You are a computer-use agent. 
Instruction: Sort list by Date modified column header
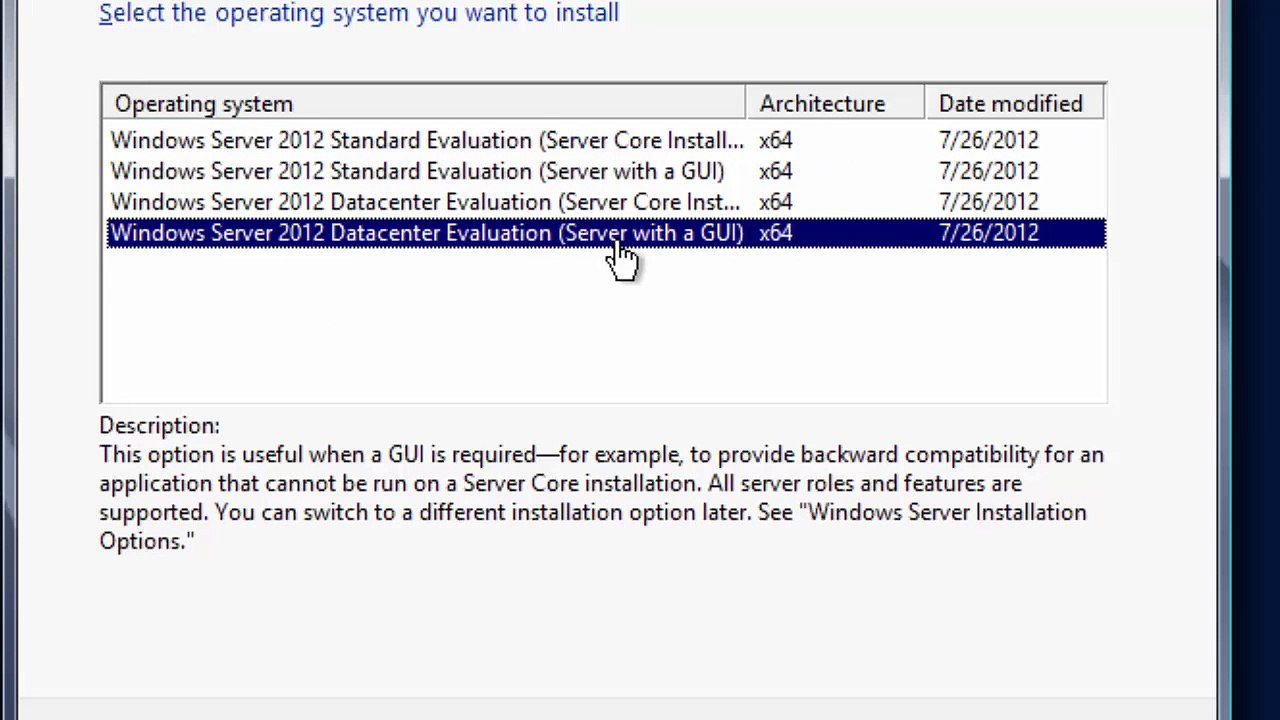pyautogui.click(x=1014, y=104)
